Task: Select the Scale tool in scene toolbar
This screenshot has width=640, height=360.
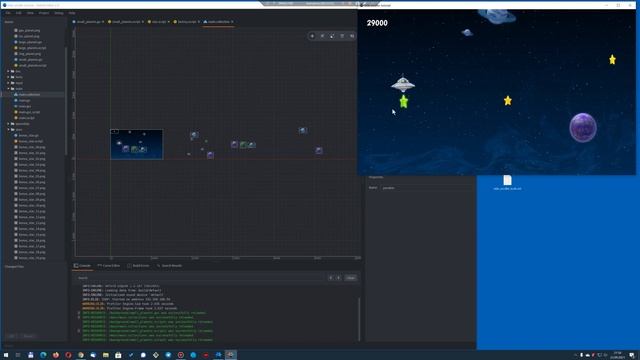Action: click(x=332, y=36)
